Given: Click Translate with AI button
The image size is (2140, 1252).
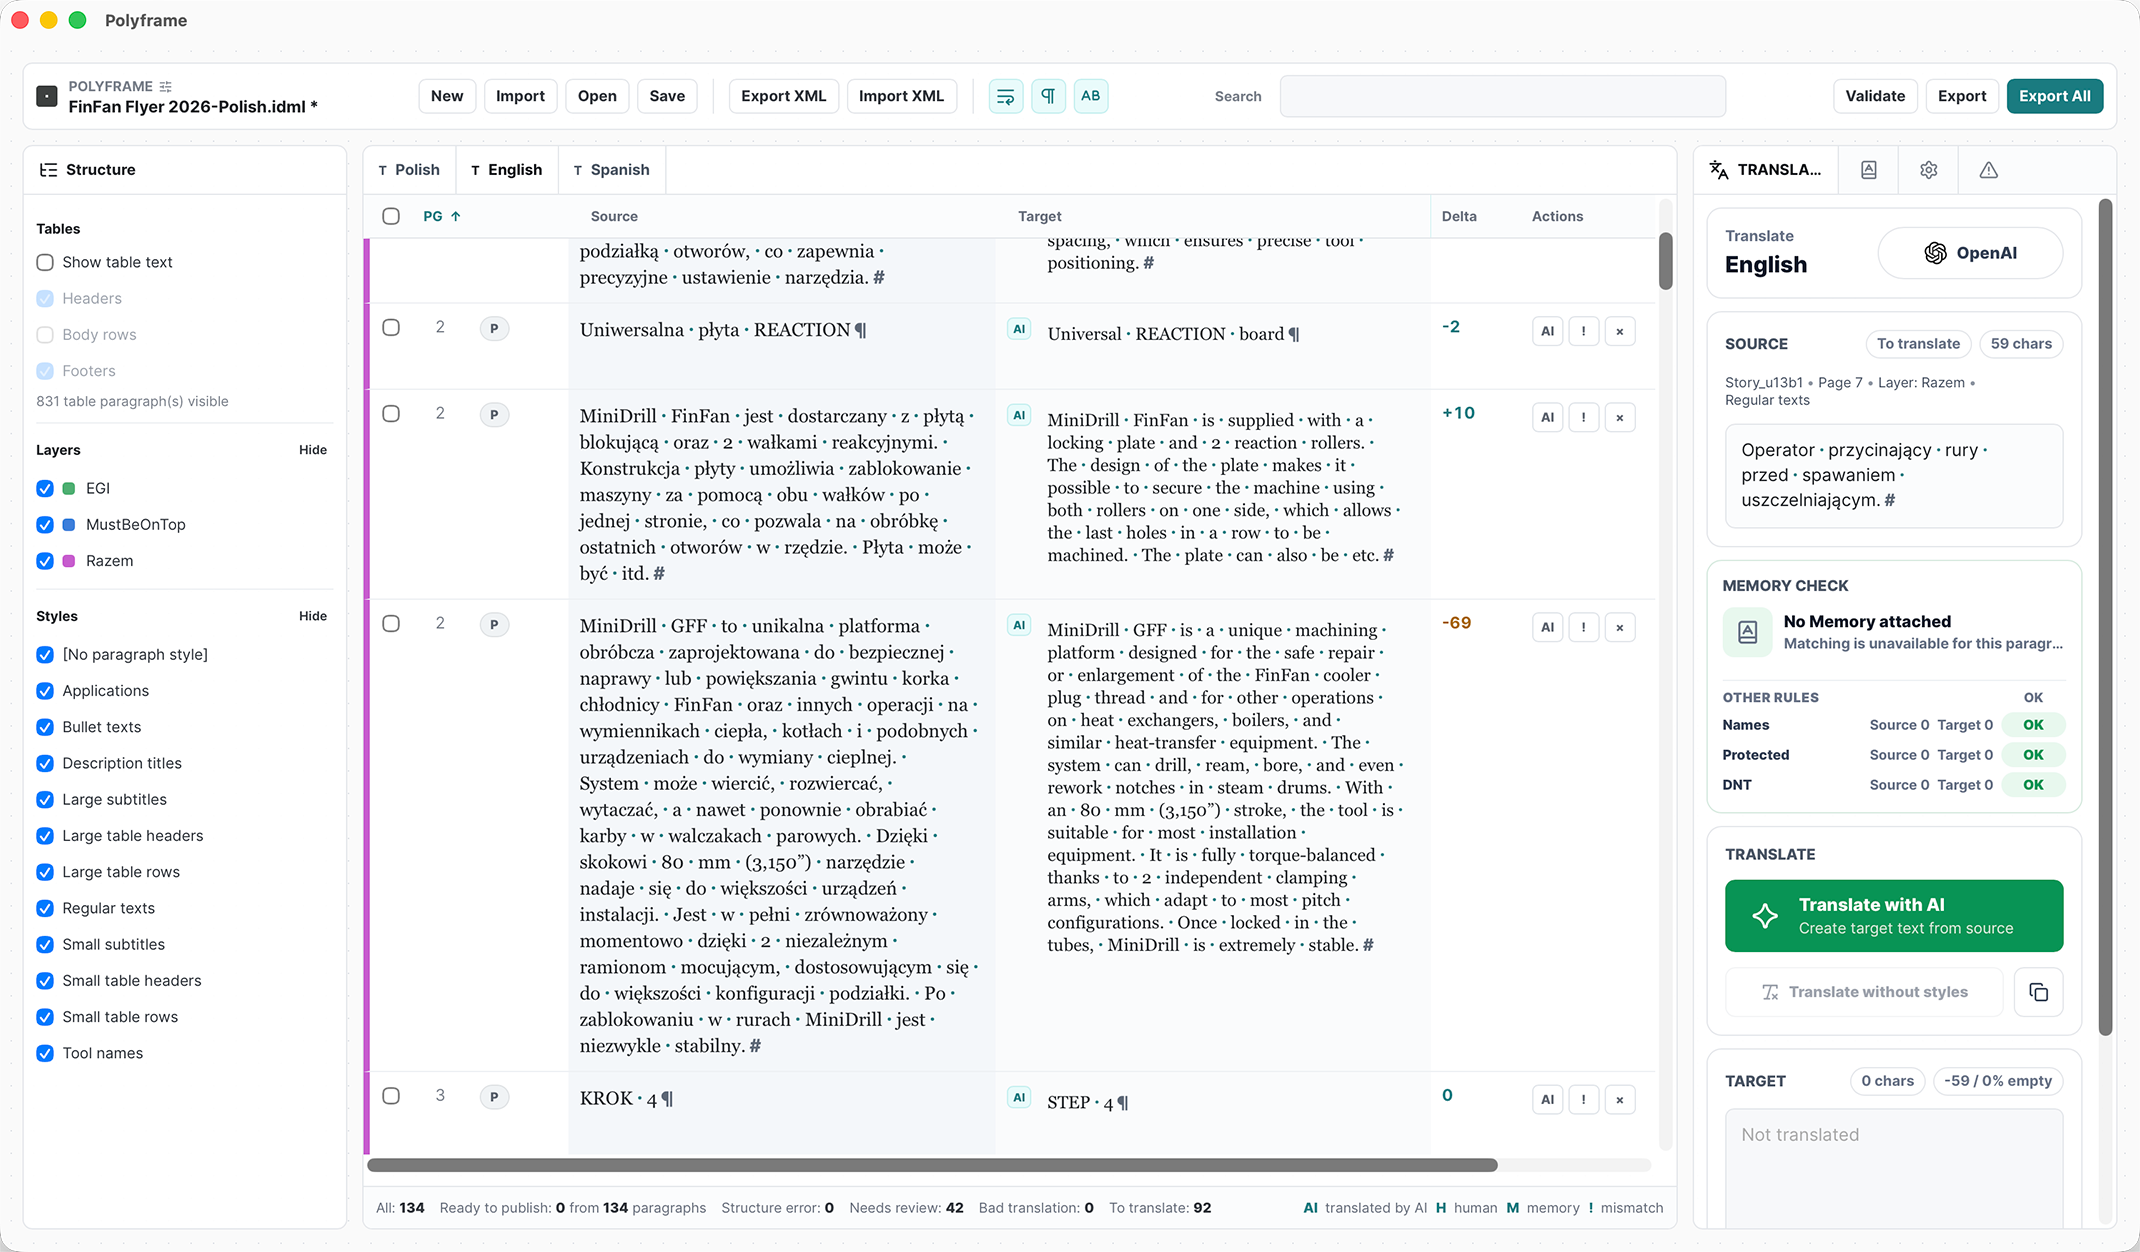Looking at the screenshot, I should pyautogui.click(x=1894, y=916).
